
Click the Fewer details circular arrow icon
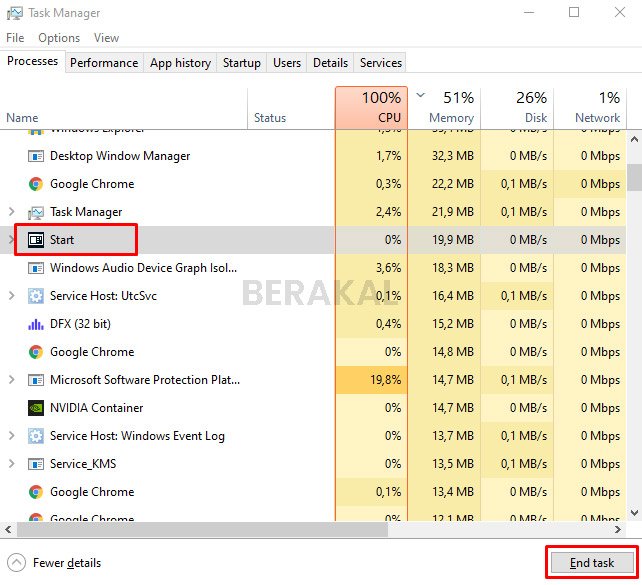[x=16, y=563]
